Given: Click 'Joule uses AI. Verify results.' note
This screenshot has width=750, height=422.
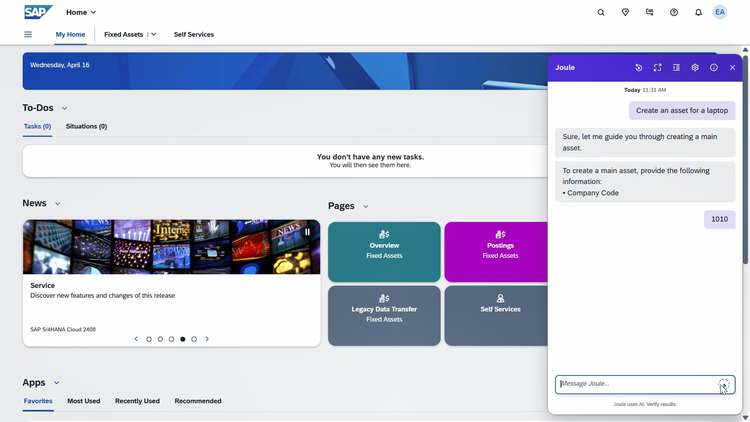Looking at the screenshot, I should click(x=645, y=404).
